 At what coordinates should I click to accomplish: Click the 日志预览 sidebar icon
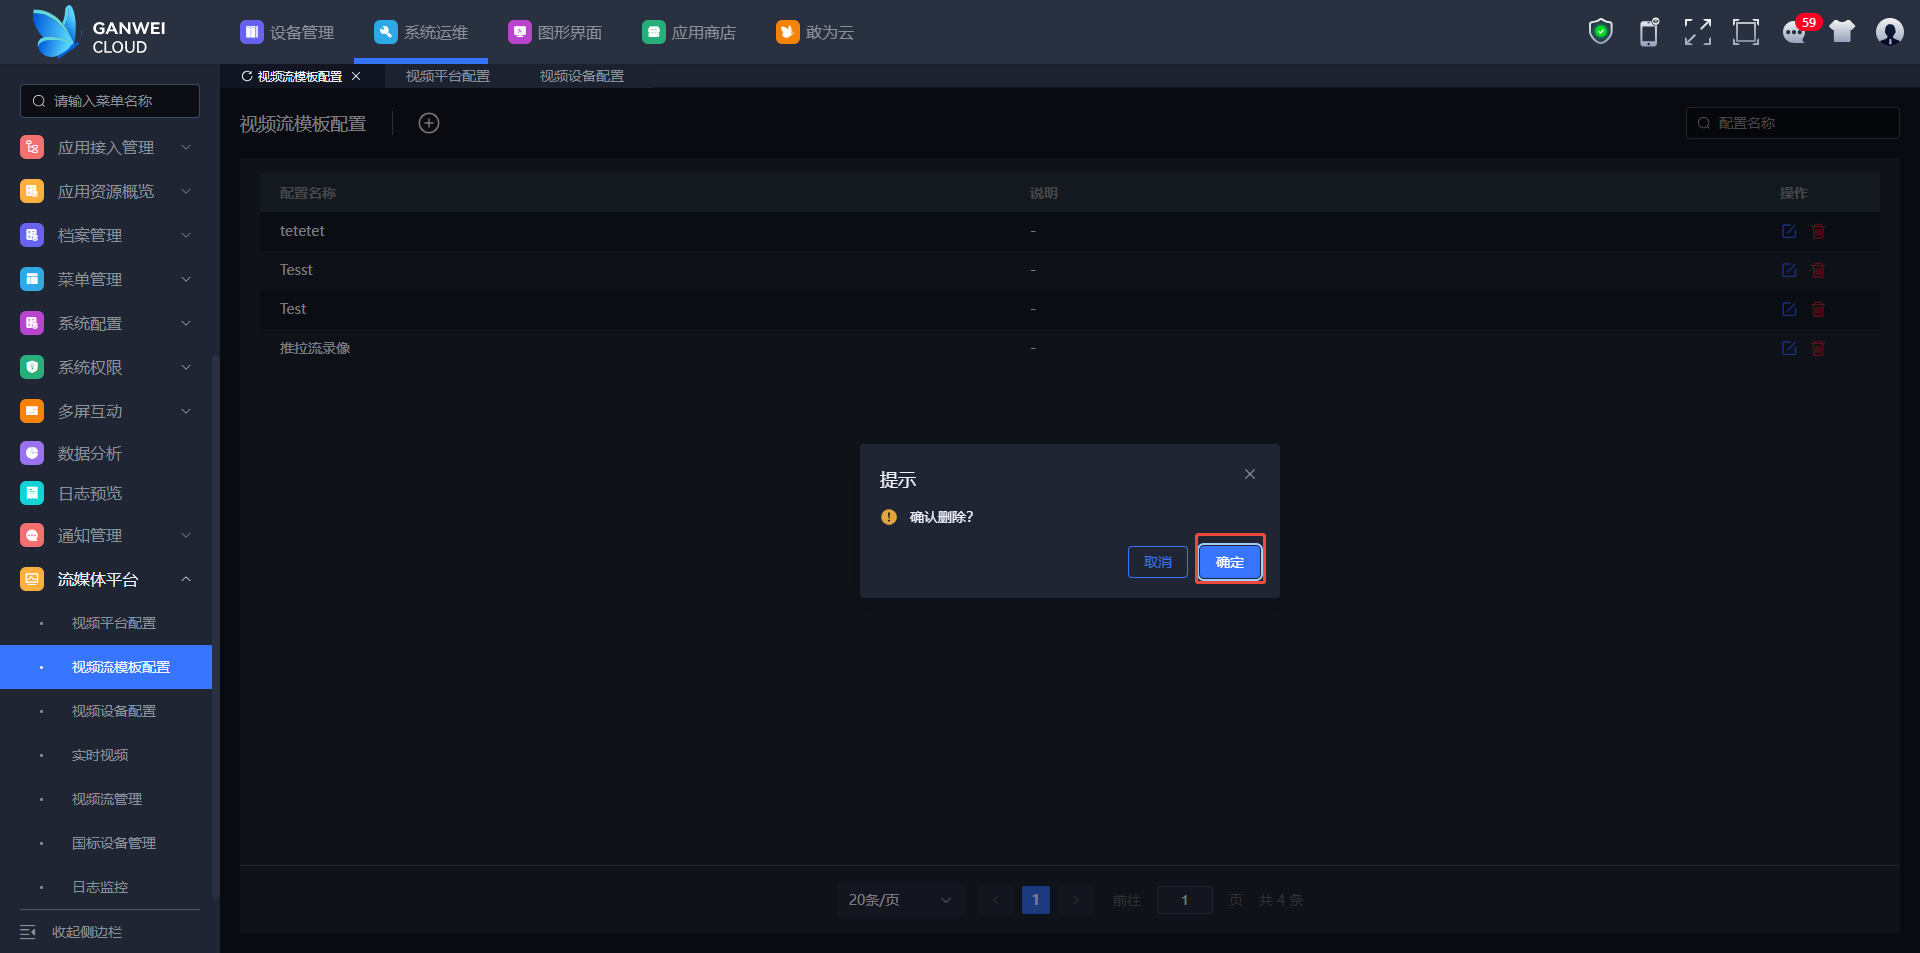click(32, 493)
